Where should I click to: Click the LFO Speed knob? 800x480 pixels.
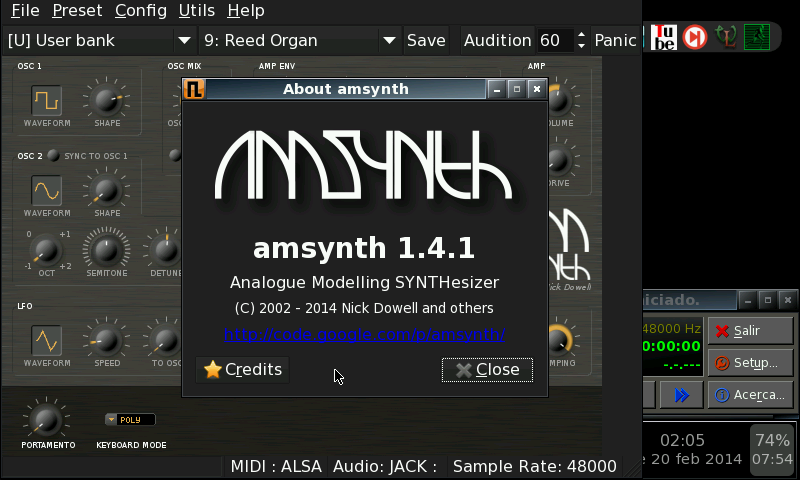106,340
